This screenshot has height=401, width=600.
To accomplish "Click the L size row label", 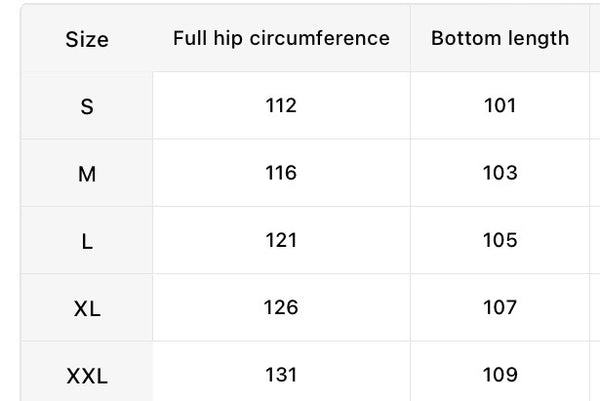I will coord(87,241).
